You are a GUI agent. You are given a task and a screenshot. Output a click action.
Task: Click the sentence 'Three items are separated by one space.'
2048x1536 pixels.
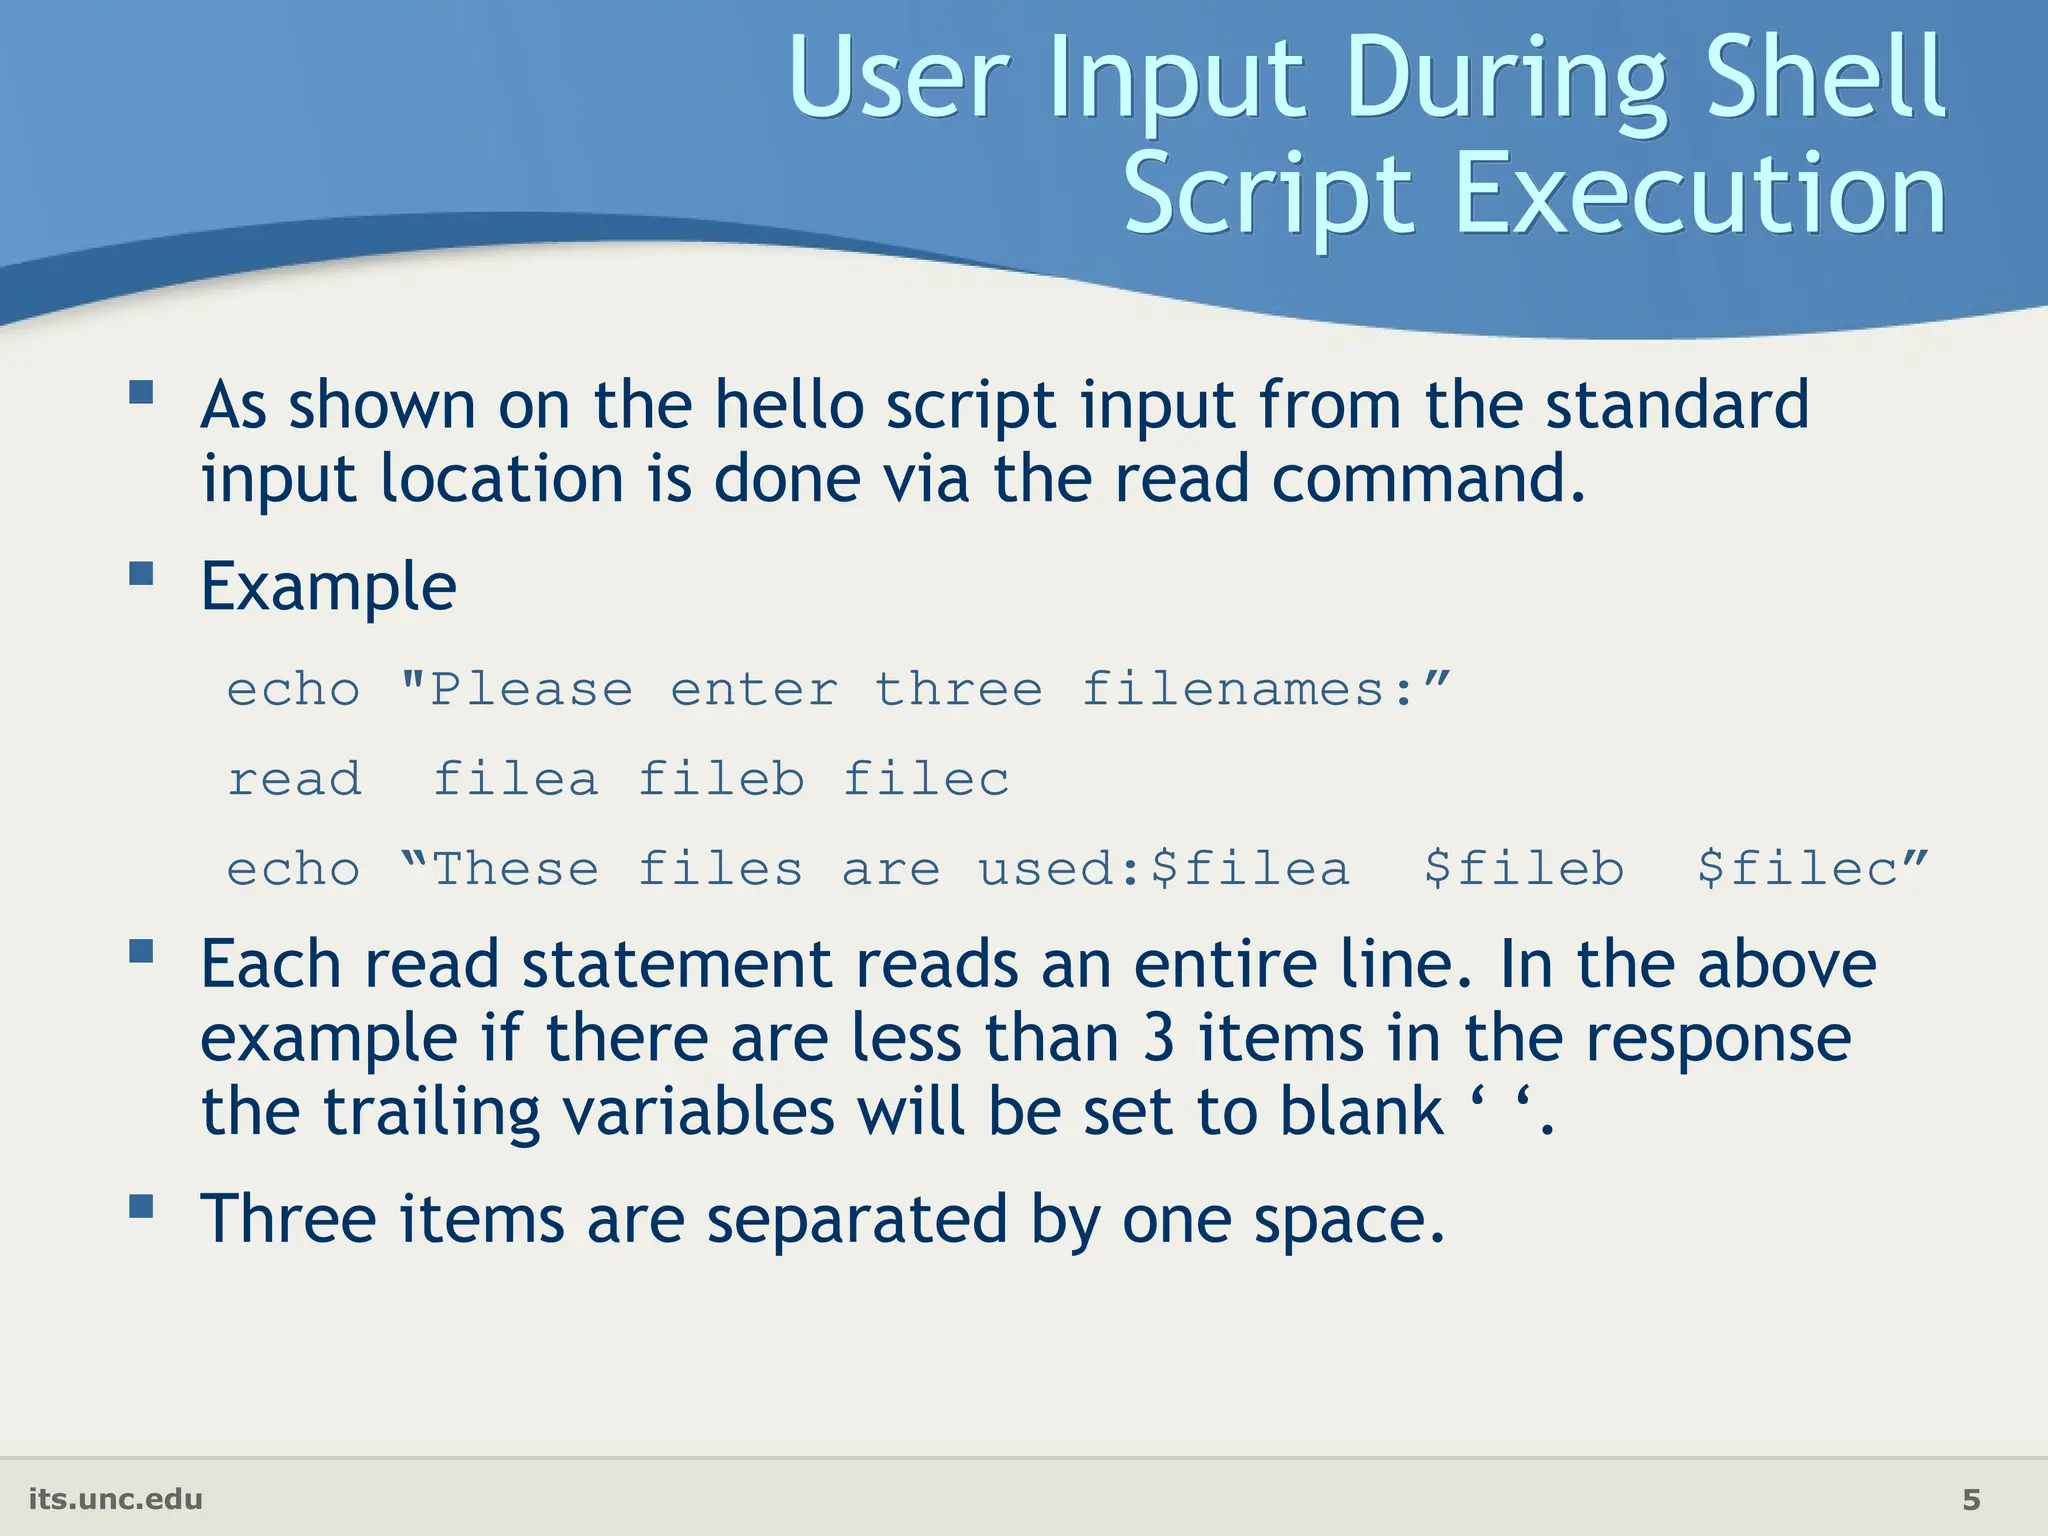(823, 1219)
